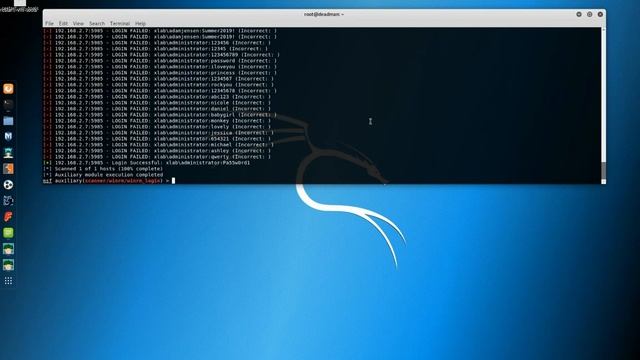Click lower green-capped face dock icon

[x=8, y=265]
